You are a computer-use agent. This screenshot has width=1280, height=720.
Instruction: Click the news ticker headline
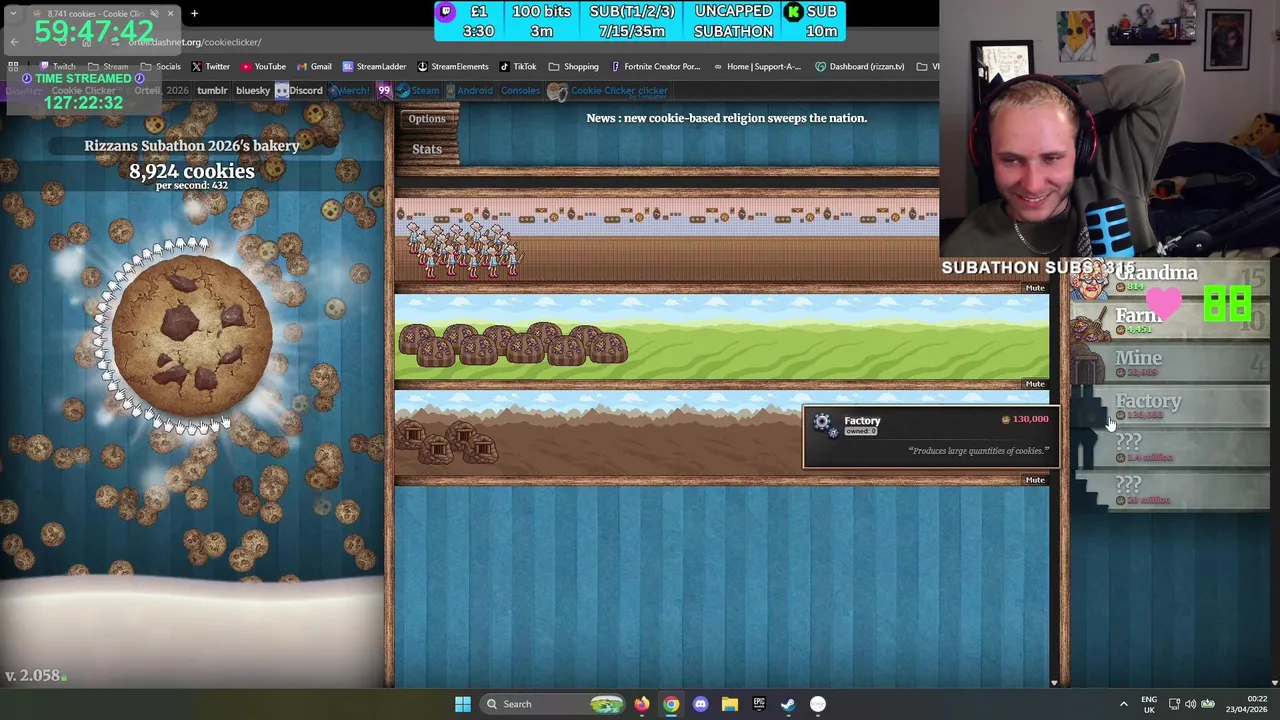click(726, 118)
